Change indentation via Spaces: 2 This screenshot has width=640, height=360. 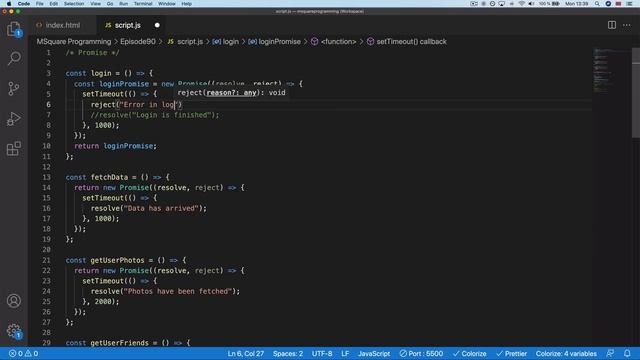point(288,353)
